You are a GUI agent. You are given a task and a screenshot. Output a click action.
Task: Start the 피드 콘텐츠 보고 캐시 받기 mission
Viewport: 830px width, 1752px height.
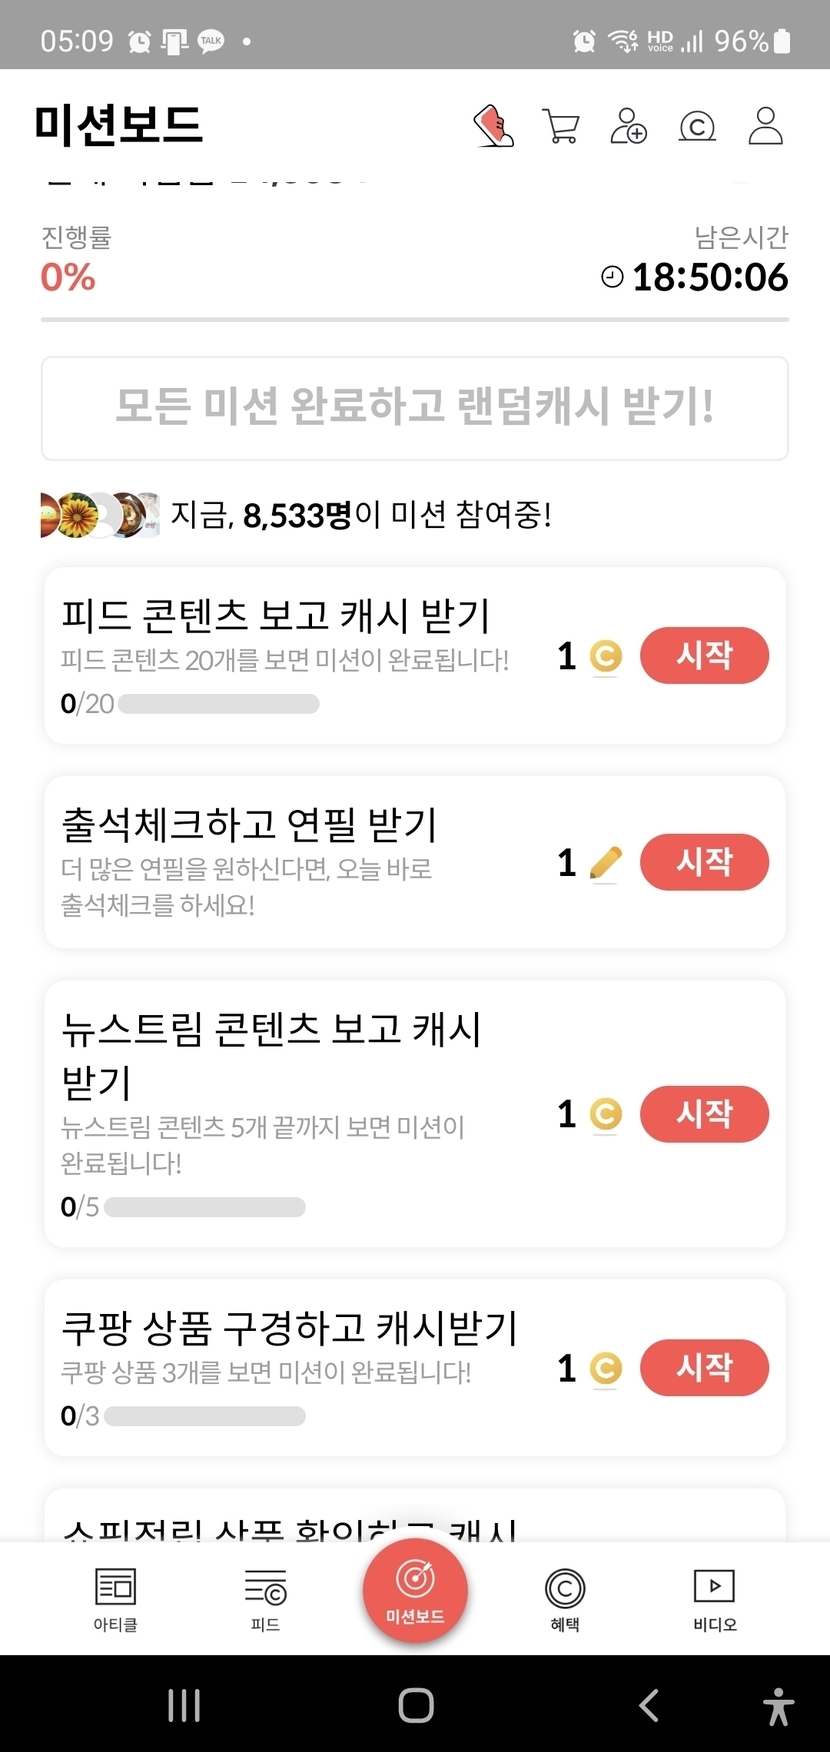point(704,656)
